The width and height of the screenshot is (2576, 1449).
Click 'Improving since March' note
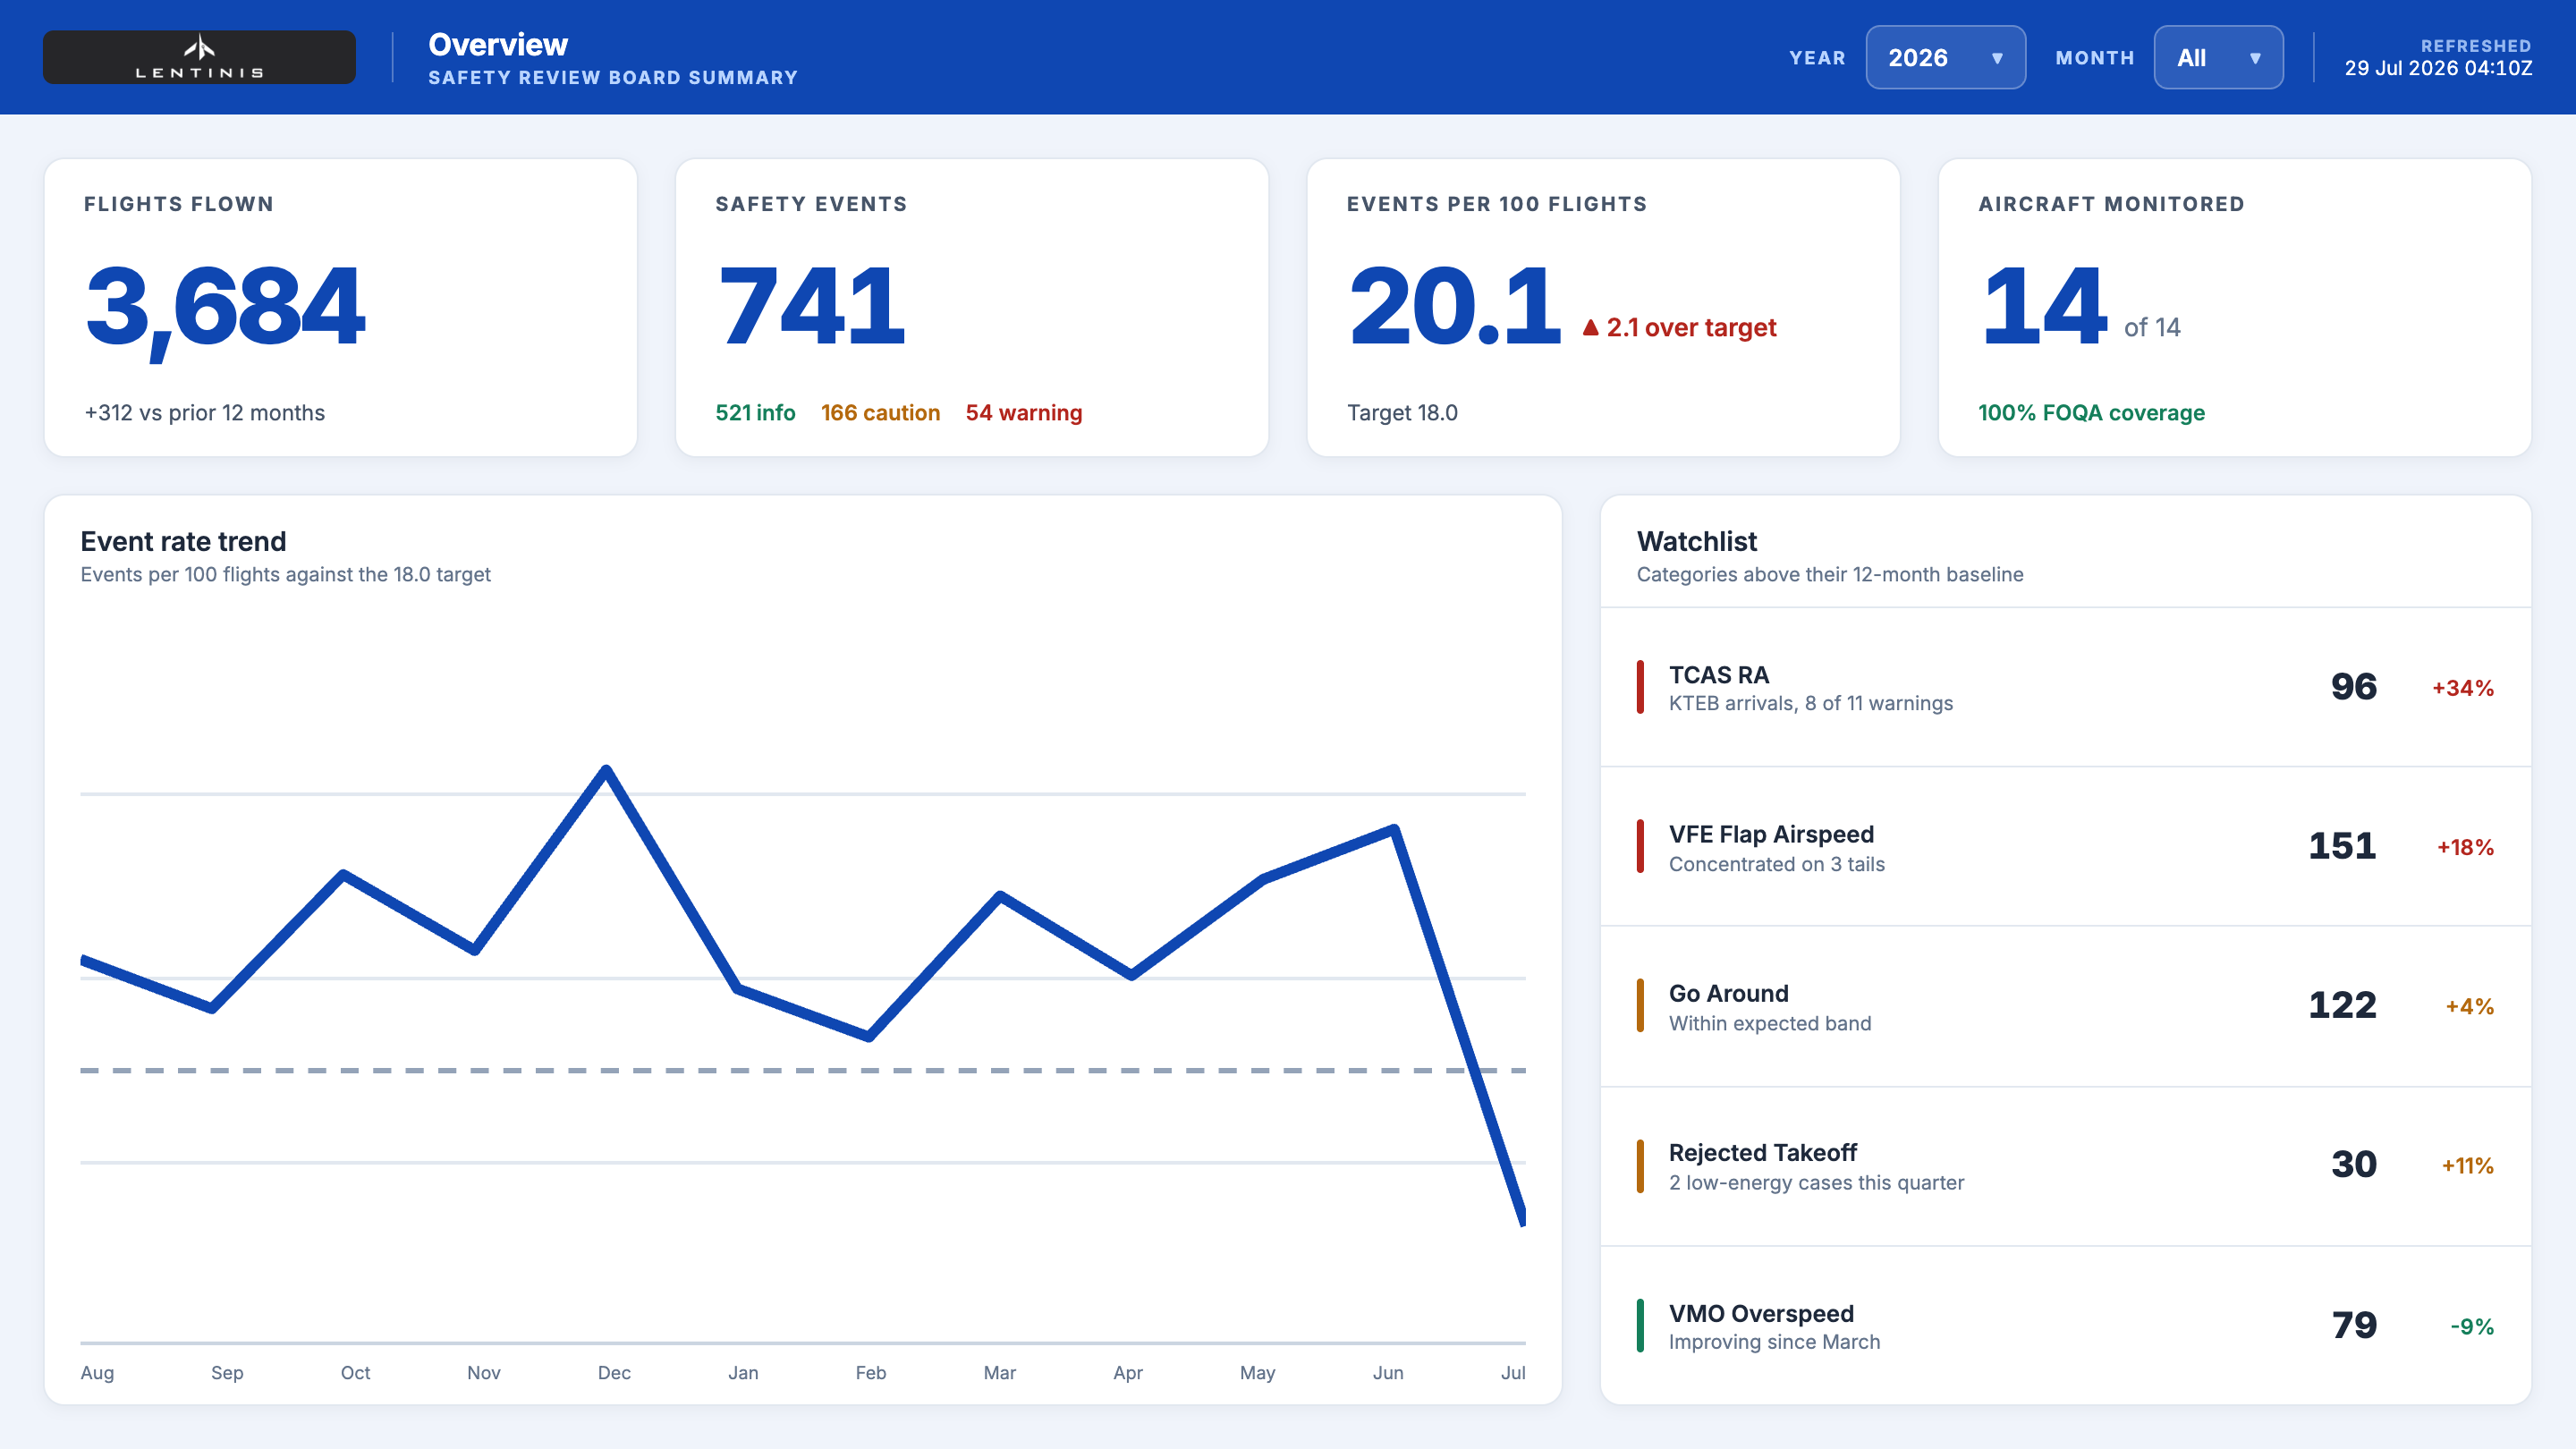[1774, 1342]
